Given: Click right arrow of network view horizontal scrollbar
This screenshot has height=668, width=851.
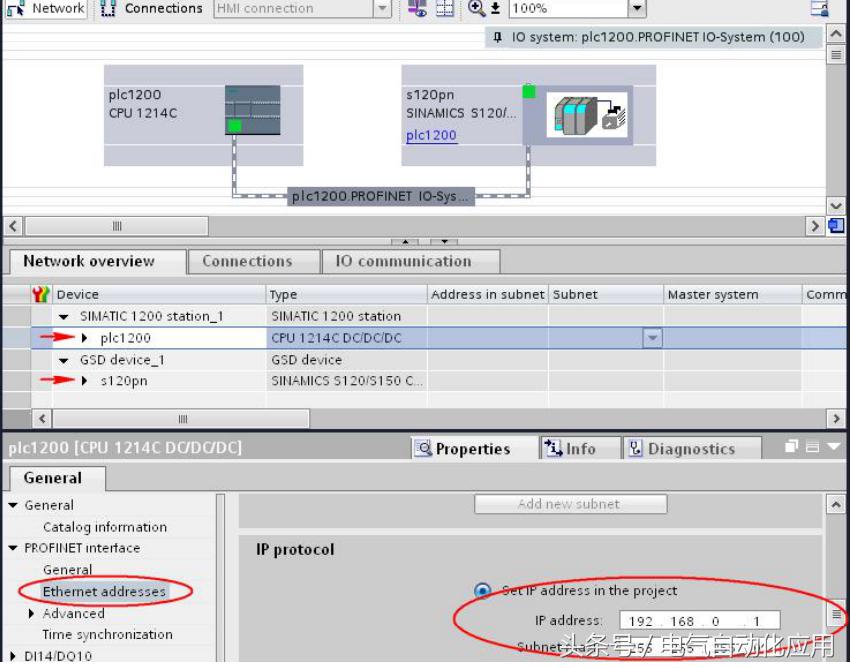Looking at the screenshot, I should pyautogui.click(x=814, y=226).
